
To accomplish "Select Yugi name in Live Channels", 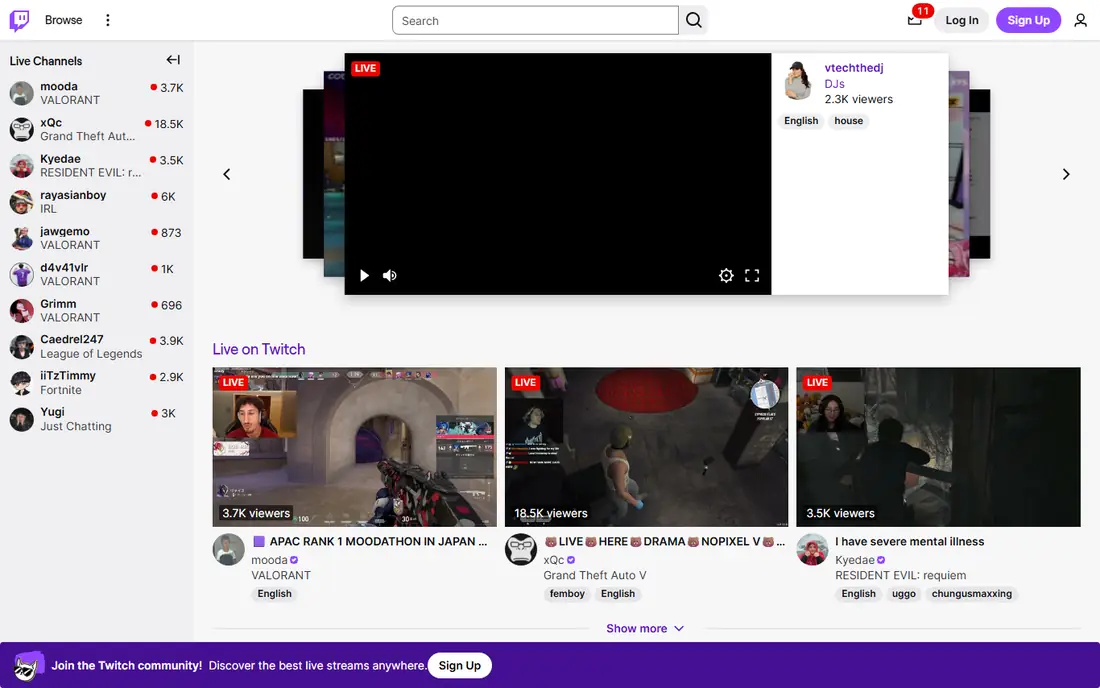I will pos(52,412).
